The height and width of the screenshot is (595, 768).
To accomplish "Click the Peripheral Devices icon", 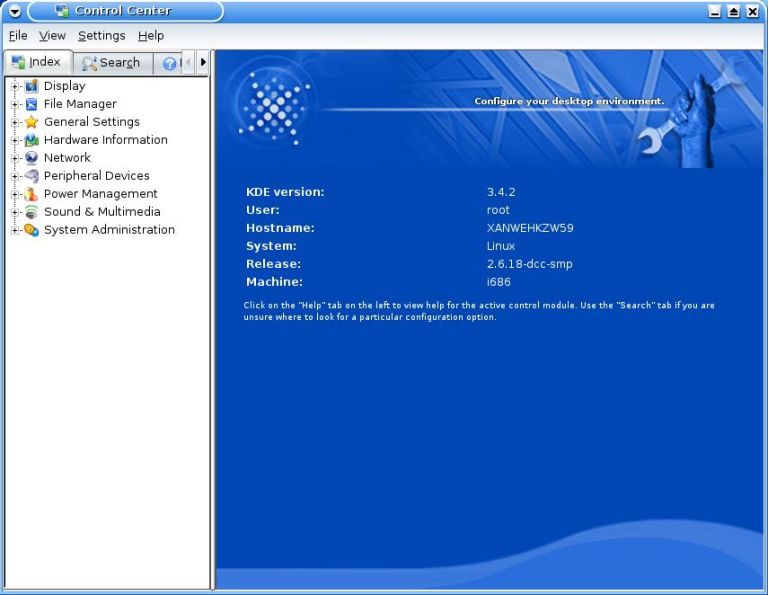I will [x=31, y=176].
